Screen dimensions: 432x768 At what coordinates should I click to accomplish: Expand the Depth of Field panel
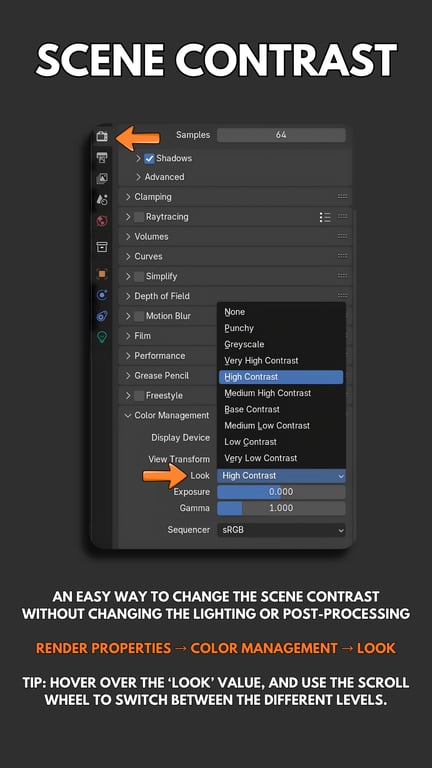point(128,296)
